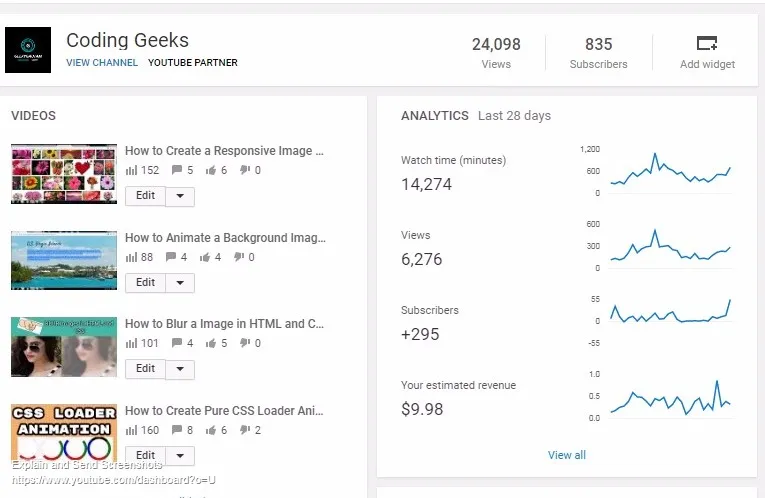The image size is (765, 498).
Task: Open the blurred portrait video thumbnail
Action: 64,347
